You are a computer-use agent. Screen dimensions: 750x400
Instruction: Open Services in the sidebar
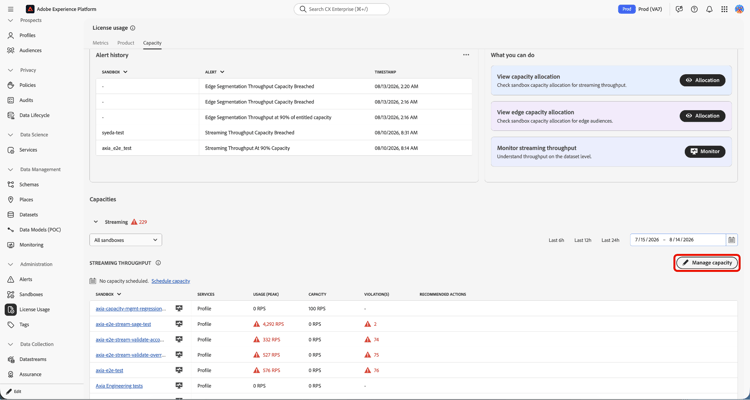[x=28, y=150]
